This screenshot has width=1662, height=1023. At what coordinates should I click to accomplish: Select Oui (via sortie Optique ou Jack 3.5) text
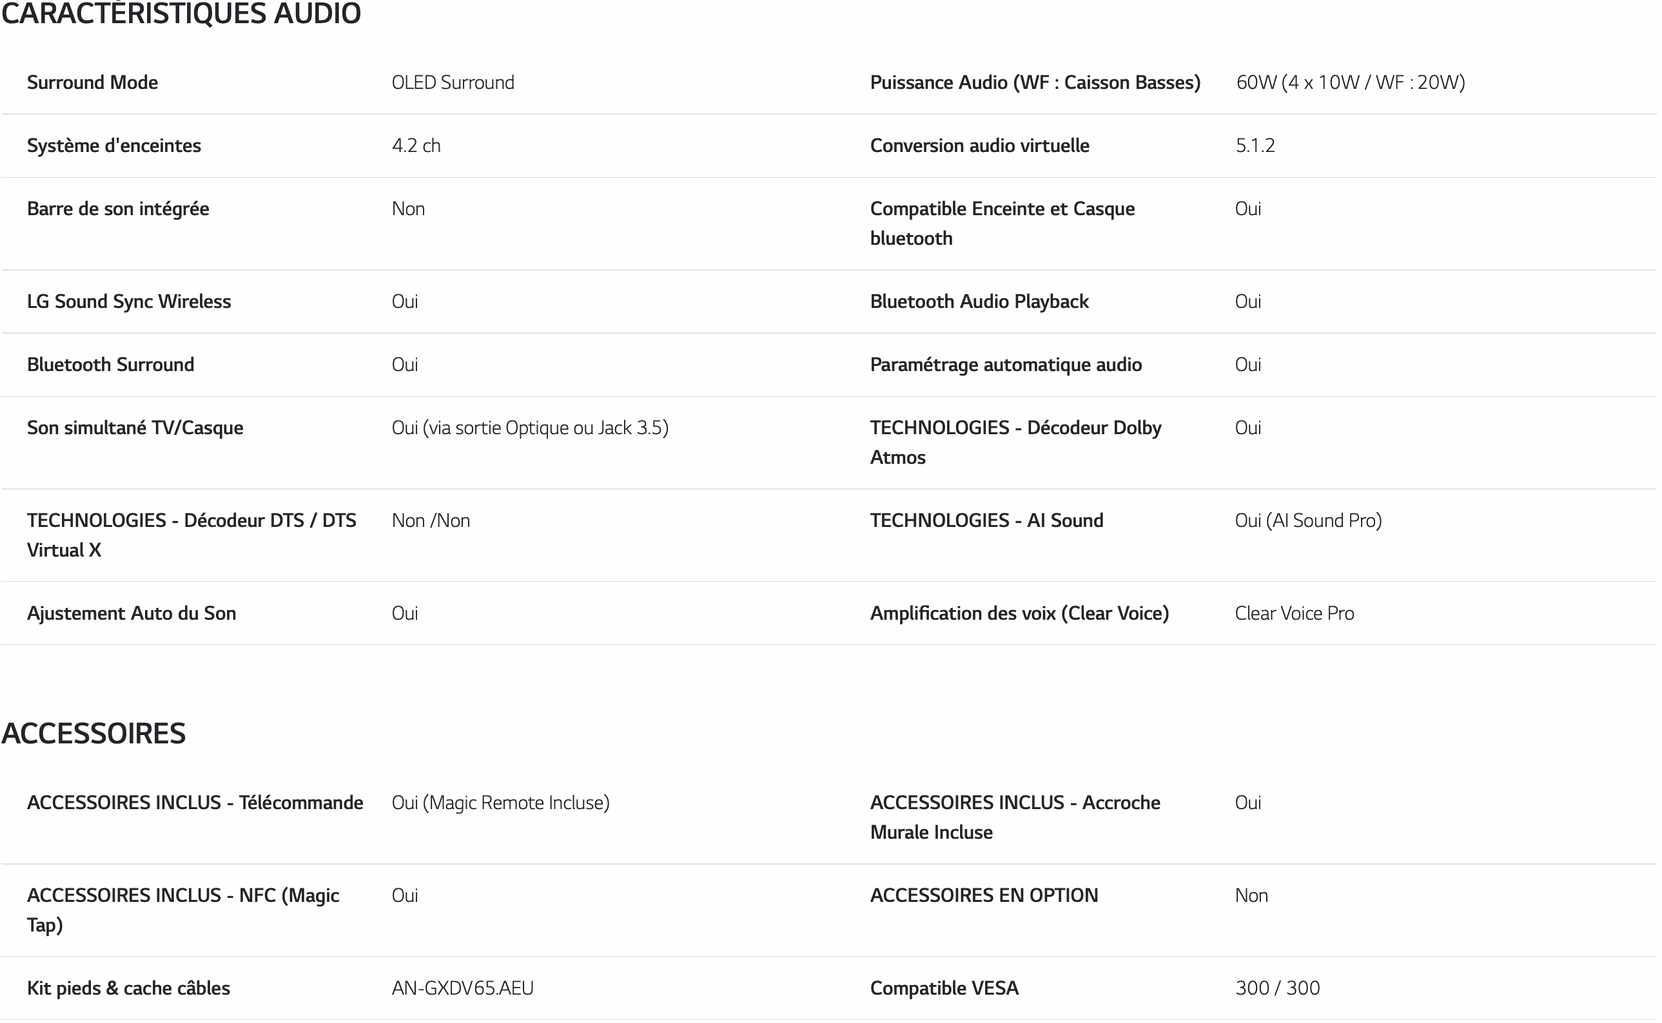(530, 427)
